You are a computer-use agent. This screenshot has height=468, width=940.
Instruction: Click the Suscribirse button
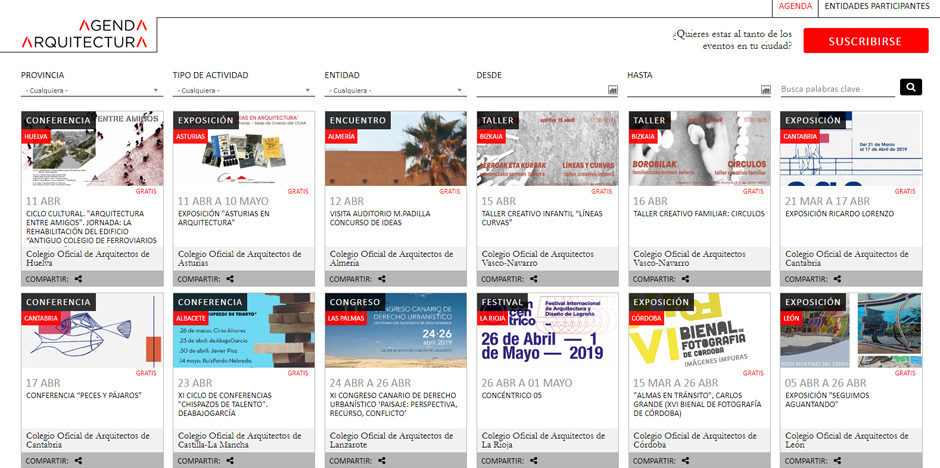pyautogui.click(x=865, y=41)
